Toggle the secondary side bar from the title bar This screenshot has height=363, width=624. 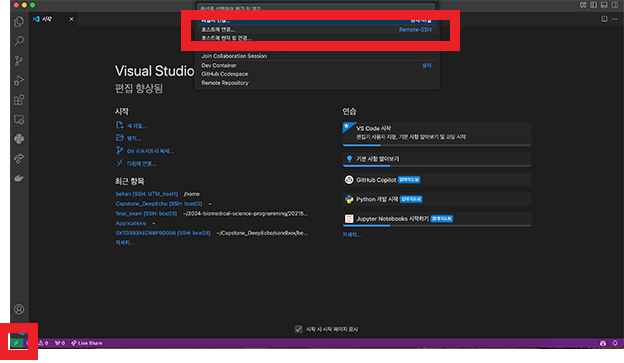pos(615,5)
